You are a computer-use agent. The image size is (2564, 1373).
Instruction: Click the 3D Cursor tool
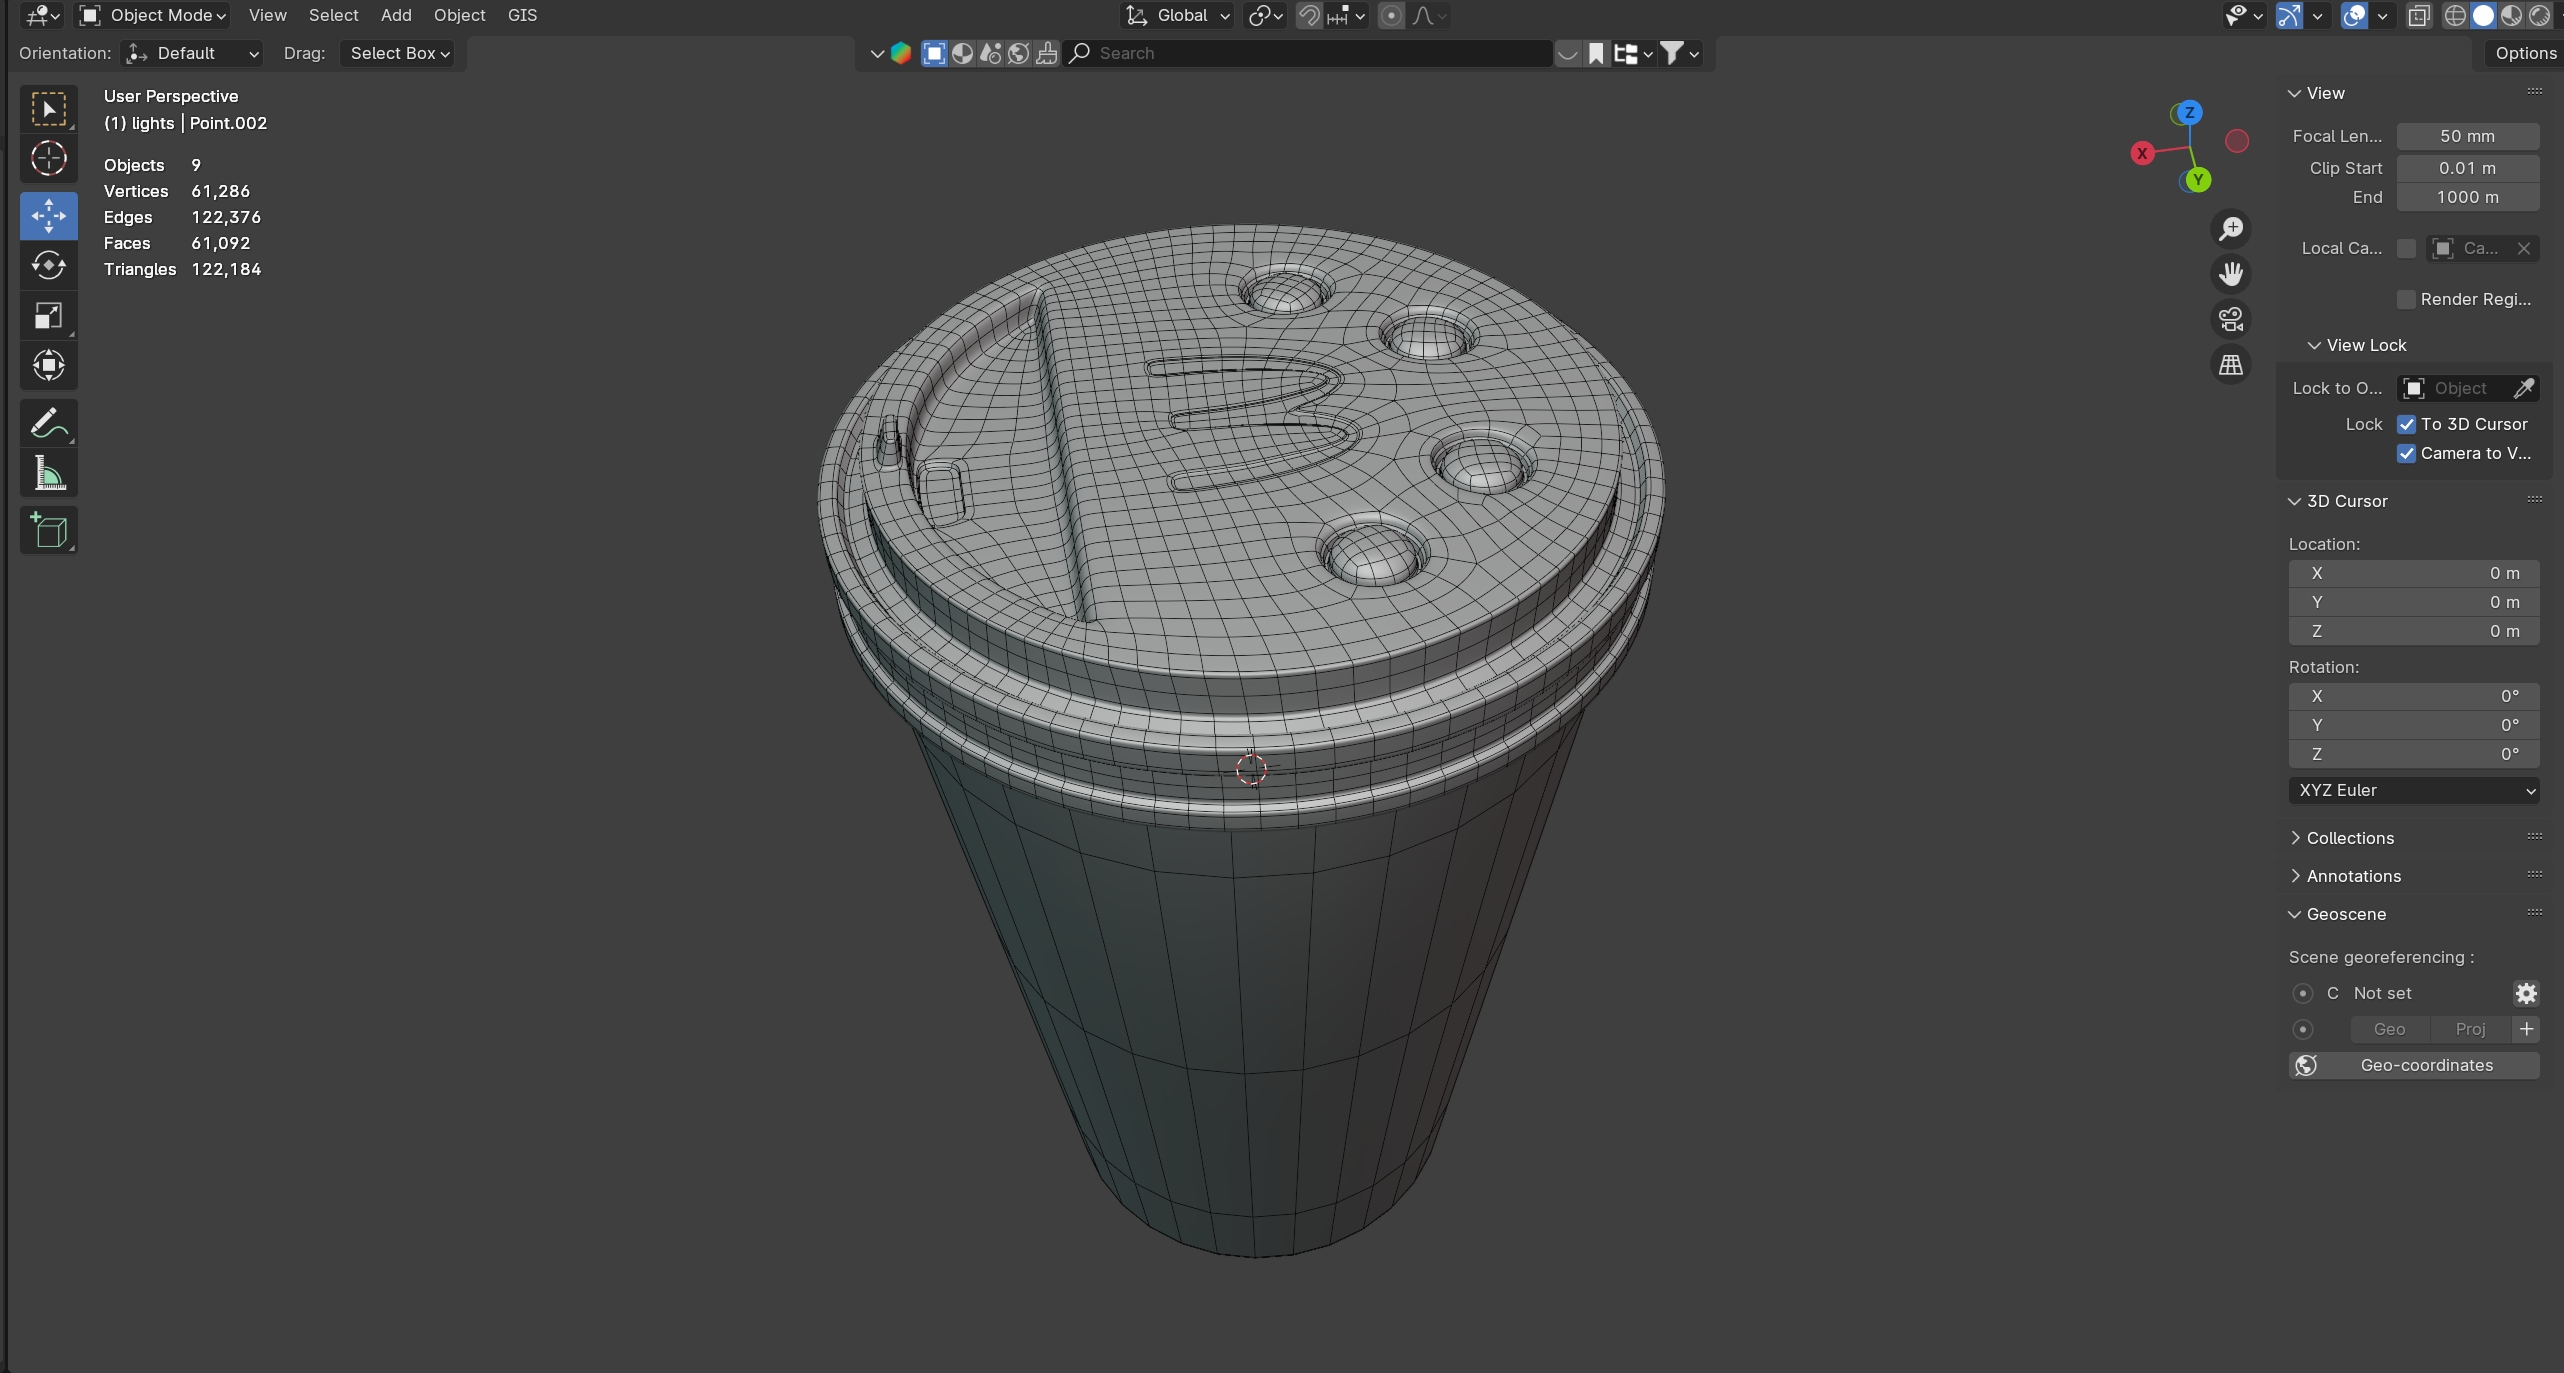[x=48, y=158]
